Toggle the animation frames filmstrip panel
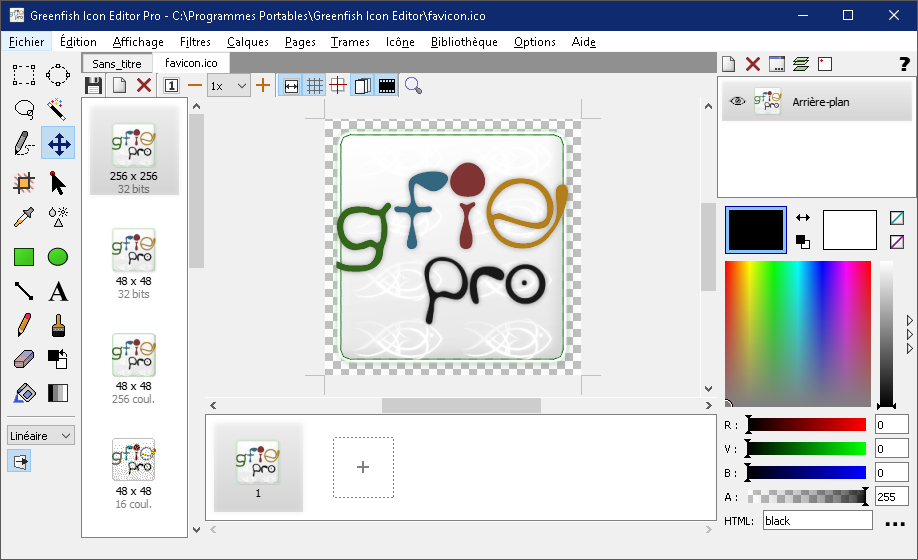This screenshot has height=560, width=918. (x=387, y=86)
